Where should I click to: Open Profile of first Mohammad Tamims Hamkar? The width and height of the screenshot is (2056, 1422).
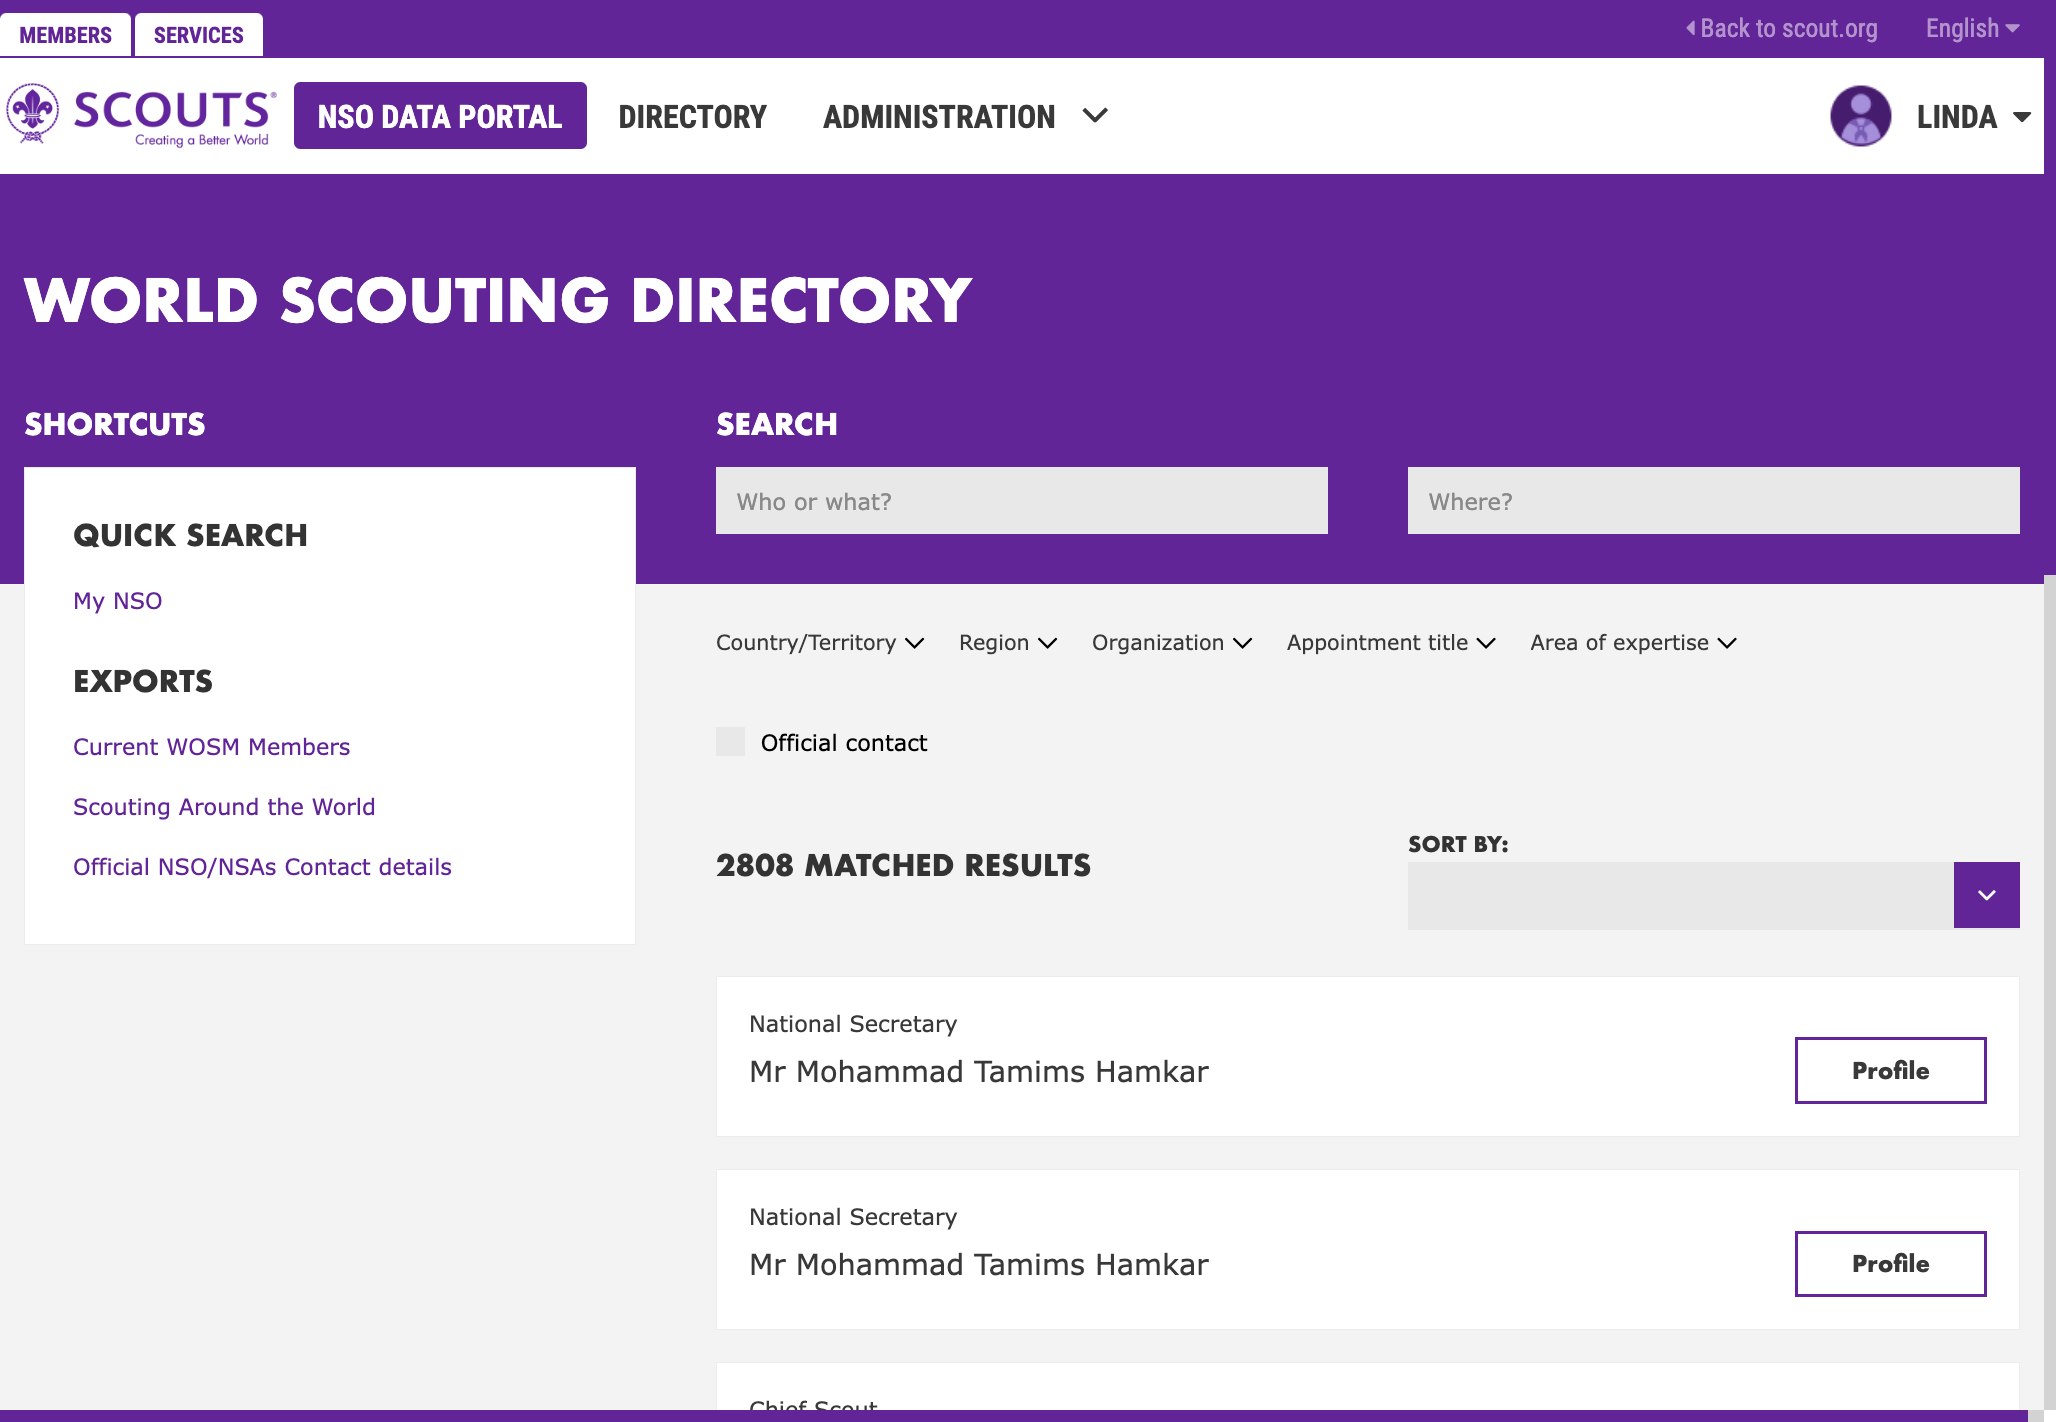point(1890,1070)
